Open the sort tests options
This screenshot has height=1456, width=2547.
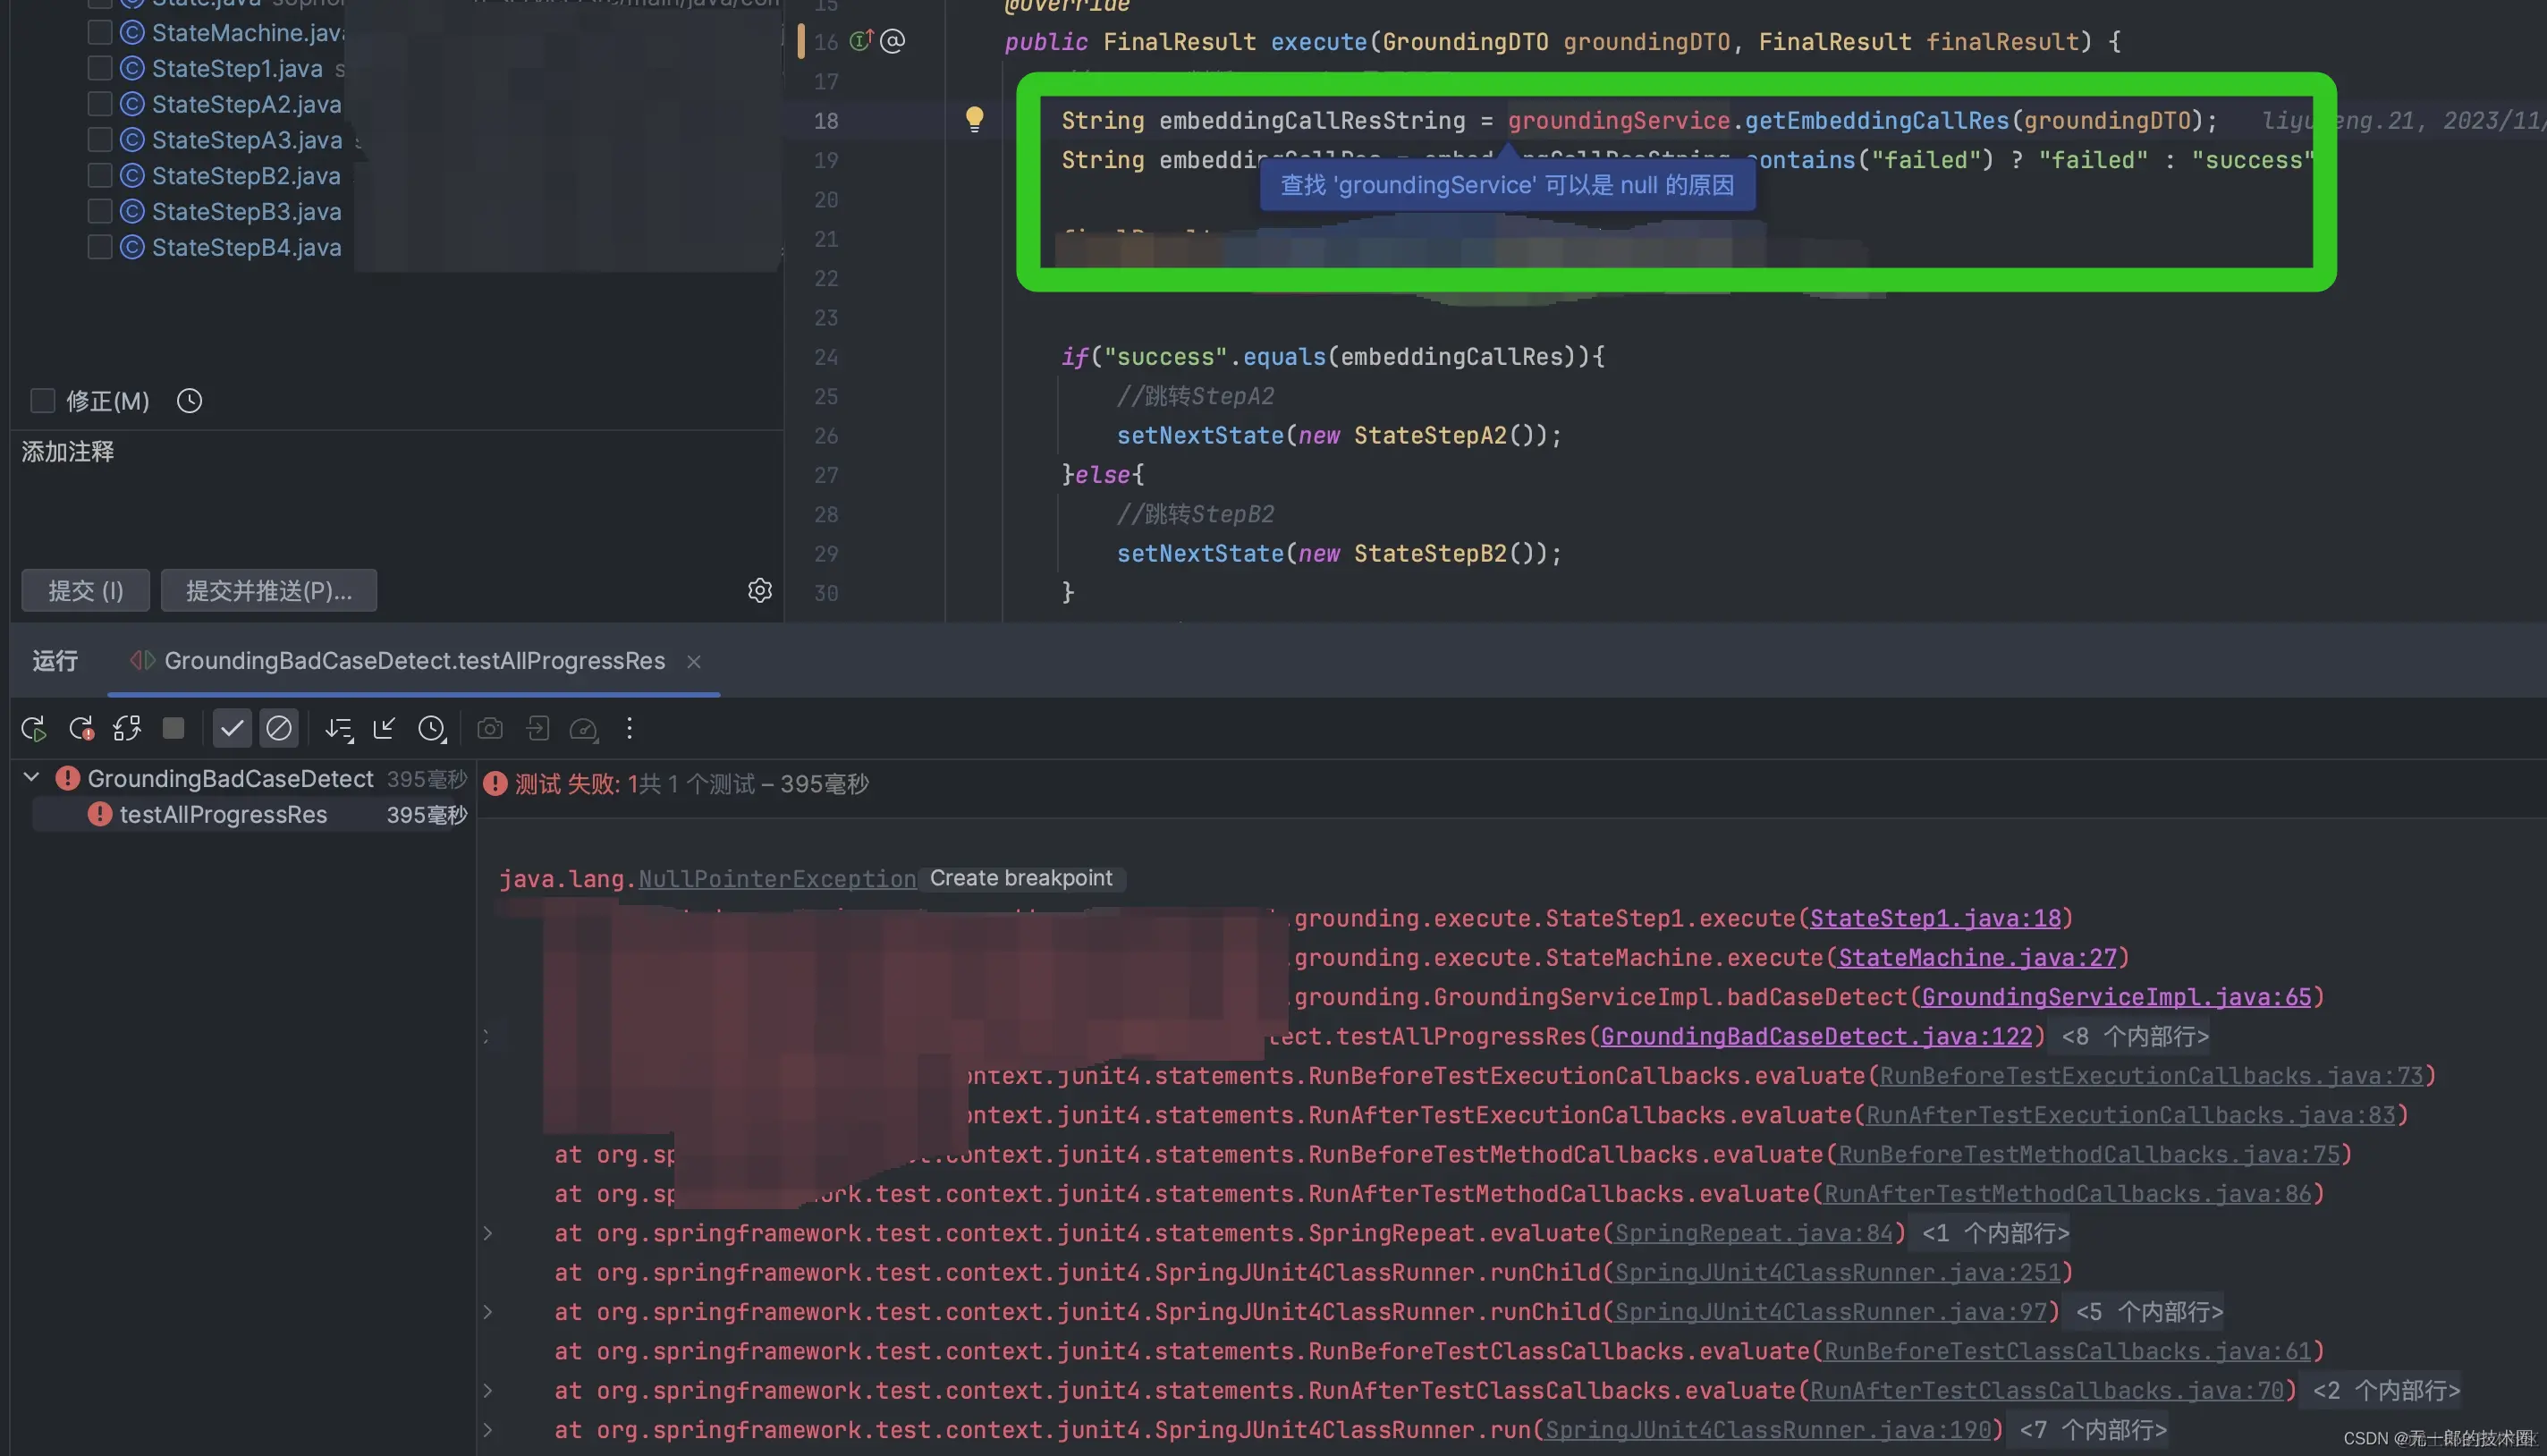point(339,729)
